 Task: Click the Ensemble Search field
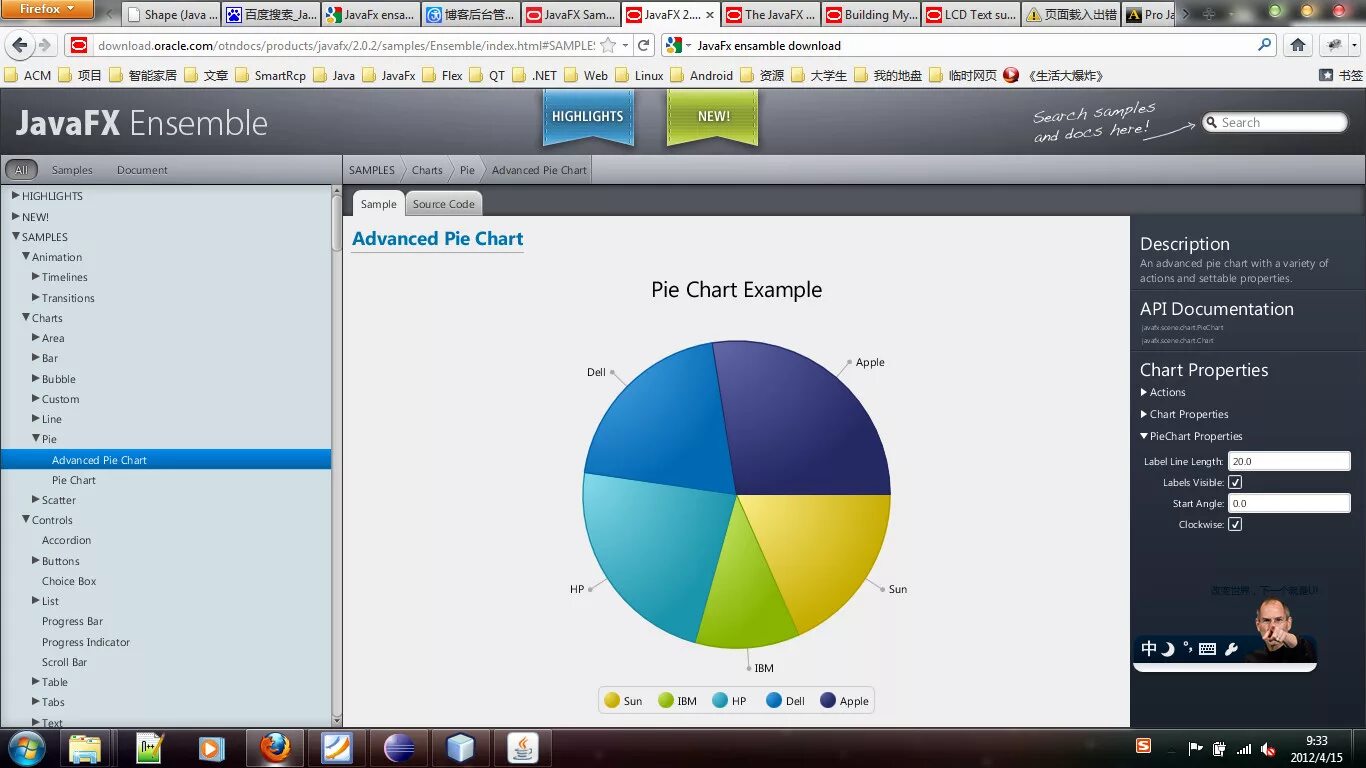pos(1275,122)
